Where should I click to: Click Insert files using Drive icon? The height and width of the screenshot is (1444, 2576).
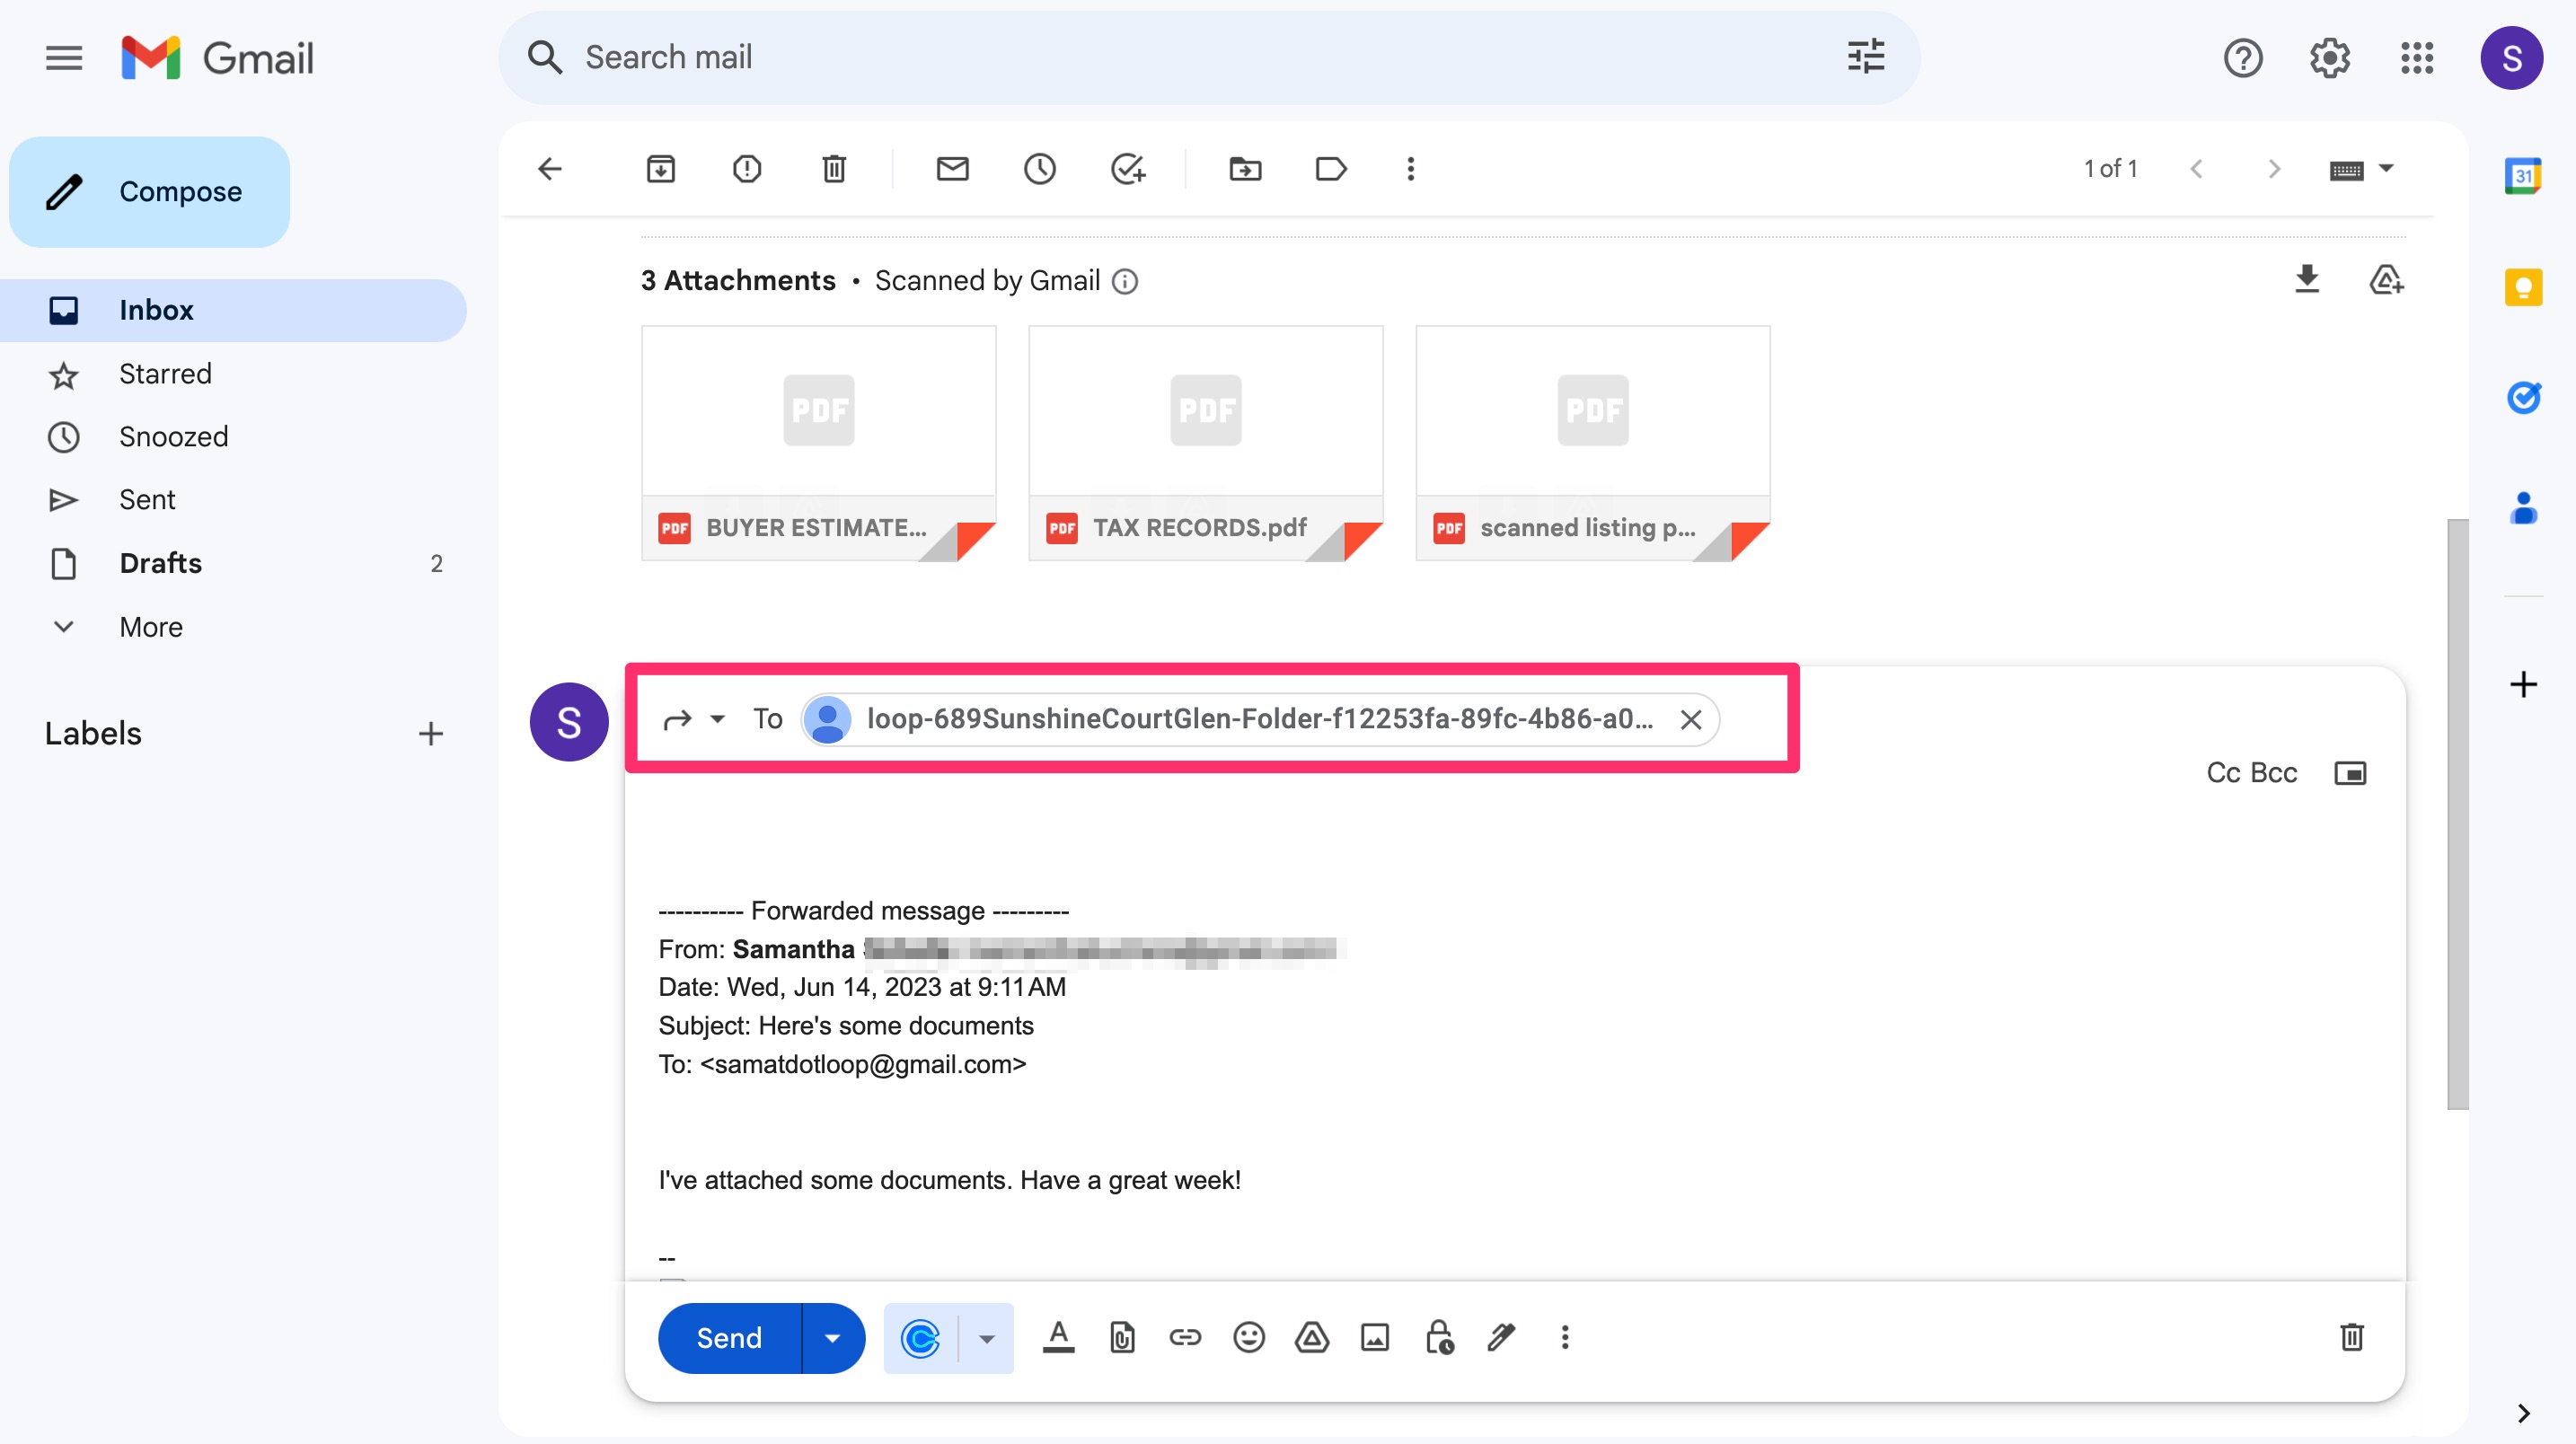click(x=1312, y=1337)
